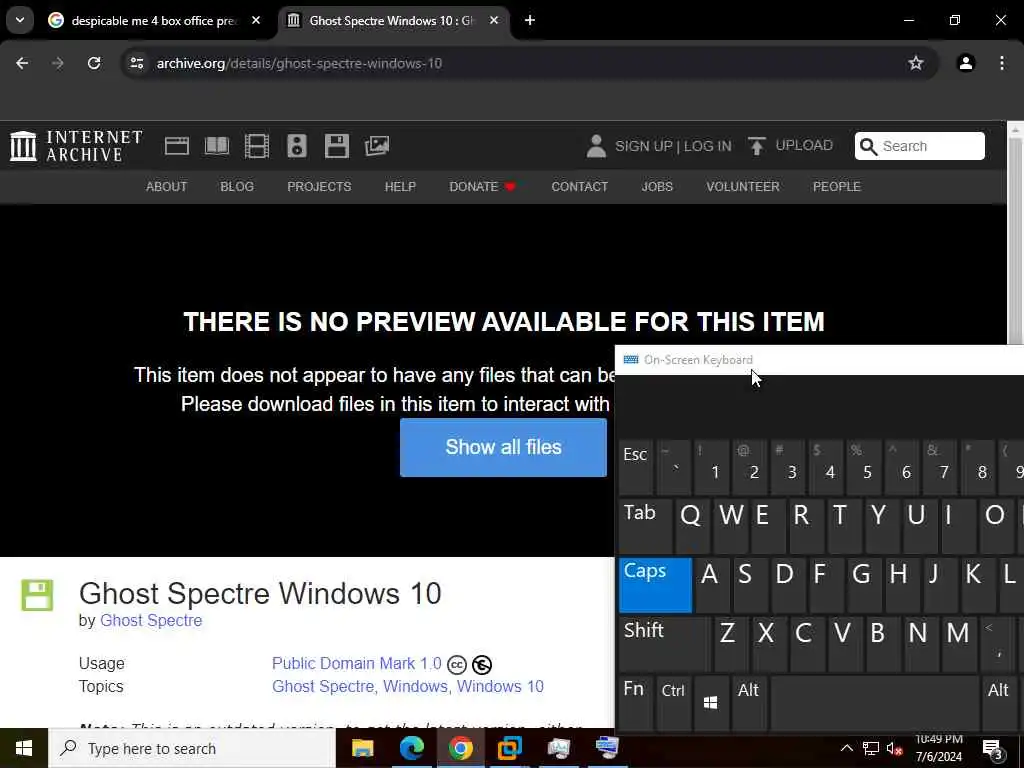Open File Explorer from taskbar
This screenshot has width=1024, height=768.
pyautogui.click(x=362, y=748)
